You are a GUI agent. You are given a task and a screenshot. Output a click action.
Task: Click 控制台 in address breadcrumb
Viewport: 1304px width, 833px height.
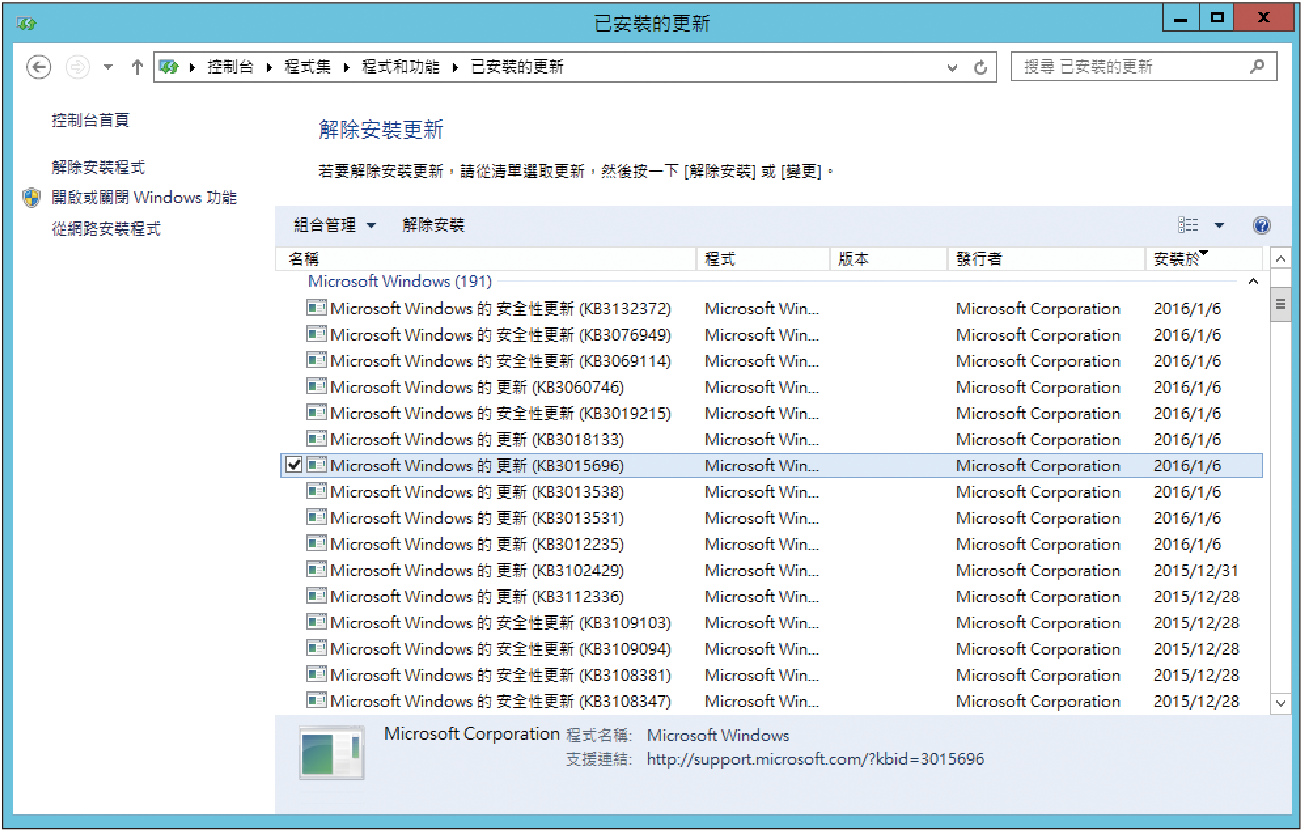coord(230,67)
